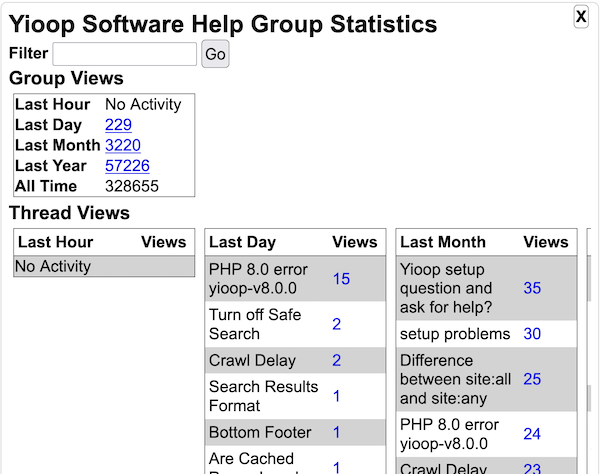This screenshot has width=600, height=474.
Task: Click the view count 35 for Yioop setup question
Action: point(532,288)
